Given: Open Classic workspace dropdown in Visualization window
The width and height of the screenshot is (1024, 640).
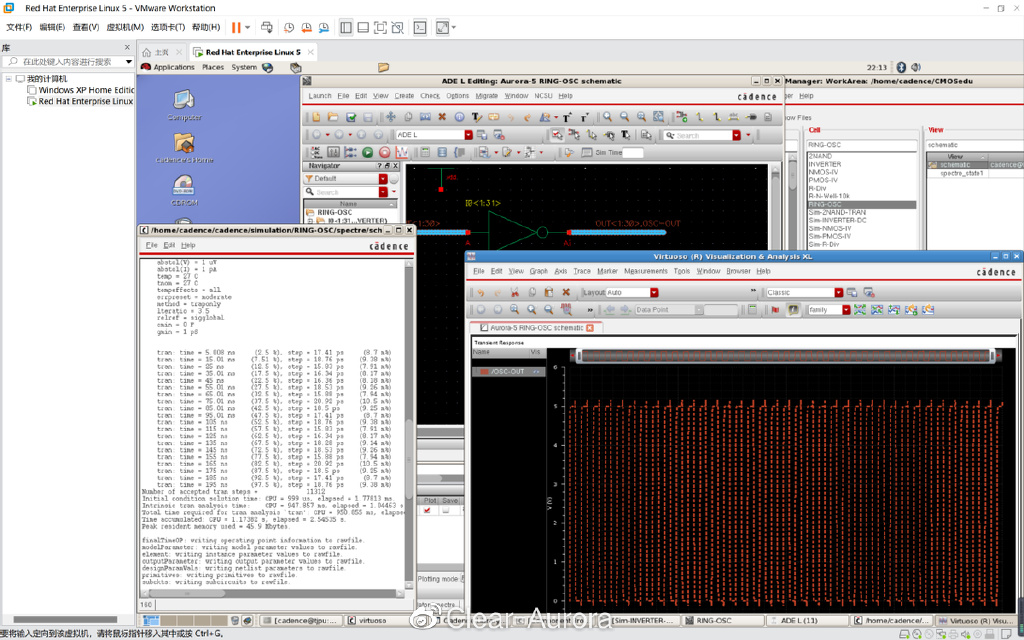Looking at the screenshot, I should tap(839, 293).
